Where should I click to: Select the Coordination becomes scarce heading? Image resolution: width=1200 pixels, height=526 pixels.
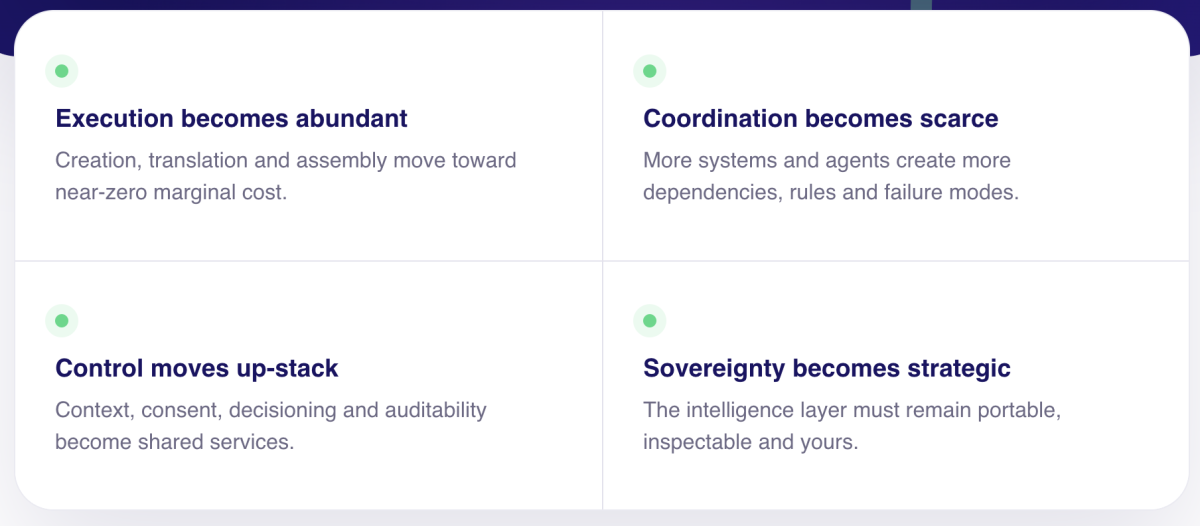pyautogui.click(x=820, y=118)
